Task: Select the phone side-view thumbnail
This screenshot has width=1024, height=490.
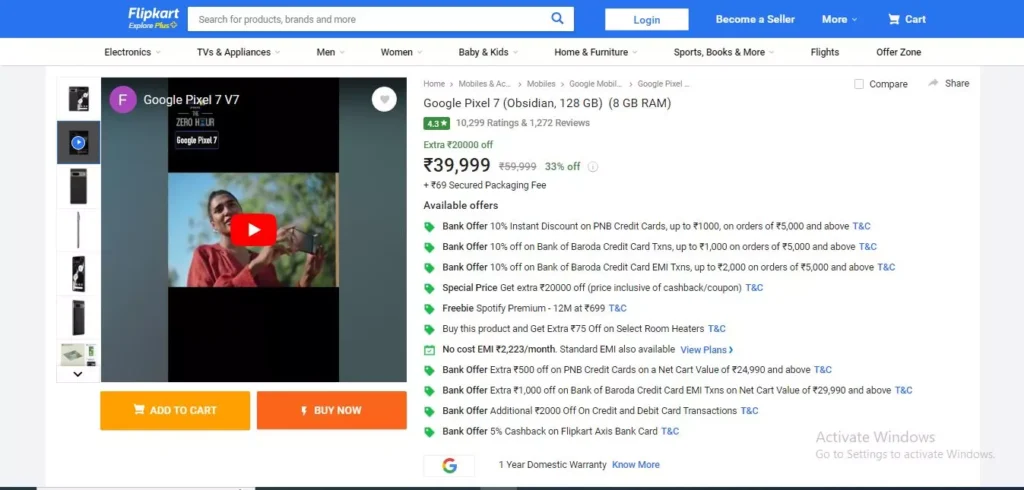Action: 78,230
